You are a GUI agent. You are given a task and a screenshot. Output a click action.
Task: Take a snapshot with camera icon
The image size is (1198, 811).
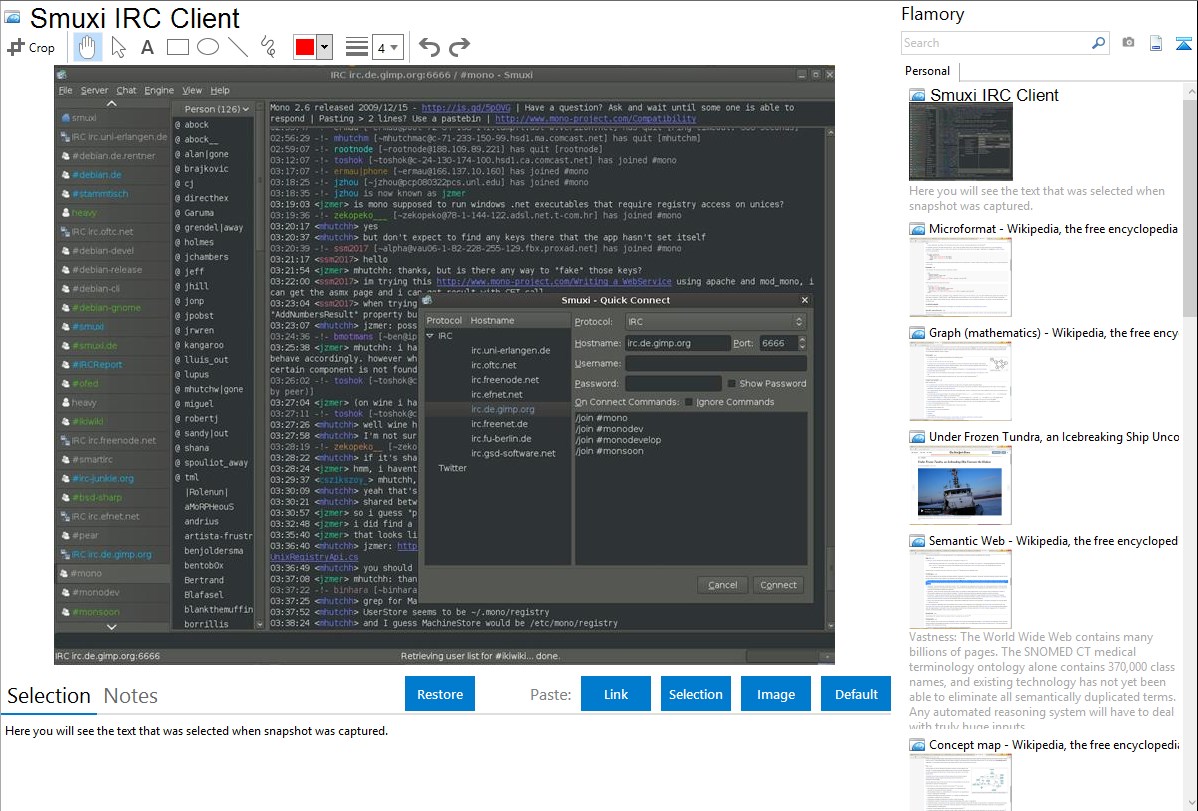[x=1128, y=43]
